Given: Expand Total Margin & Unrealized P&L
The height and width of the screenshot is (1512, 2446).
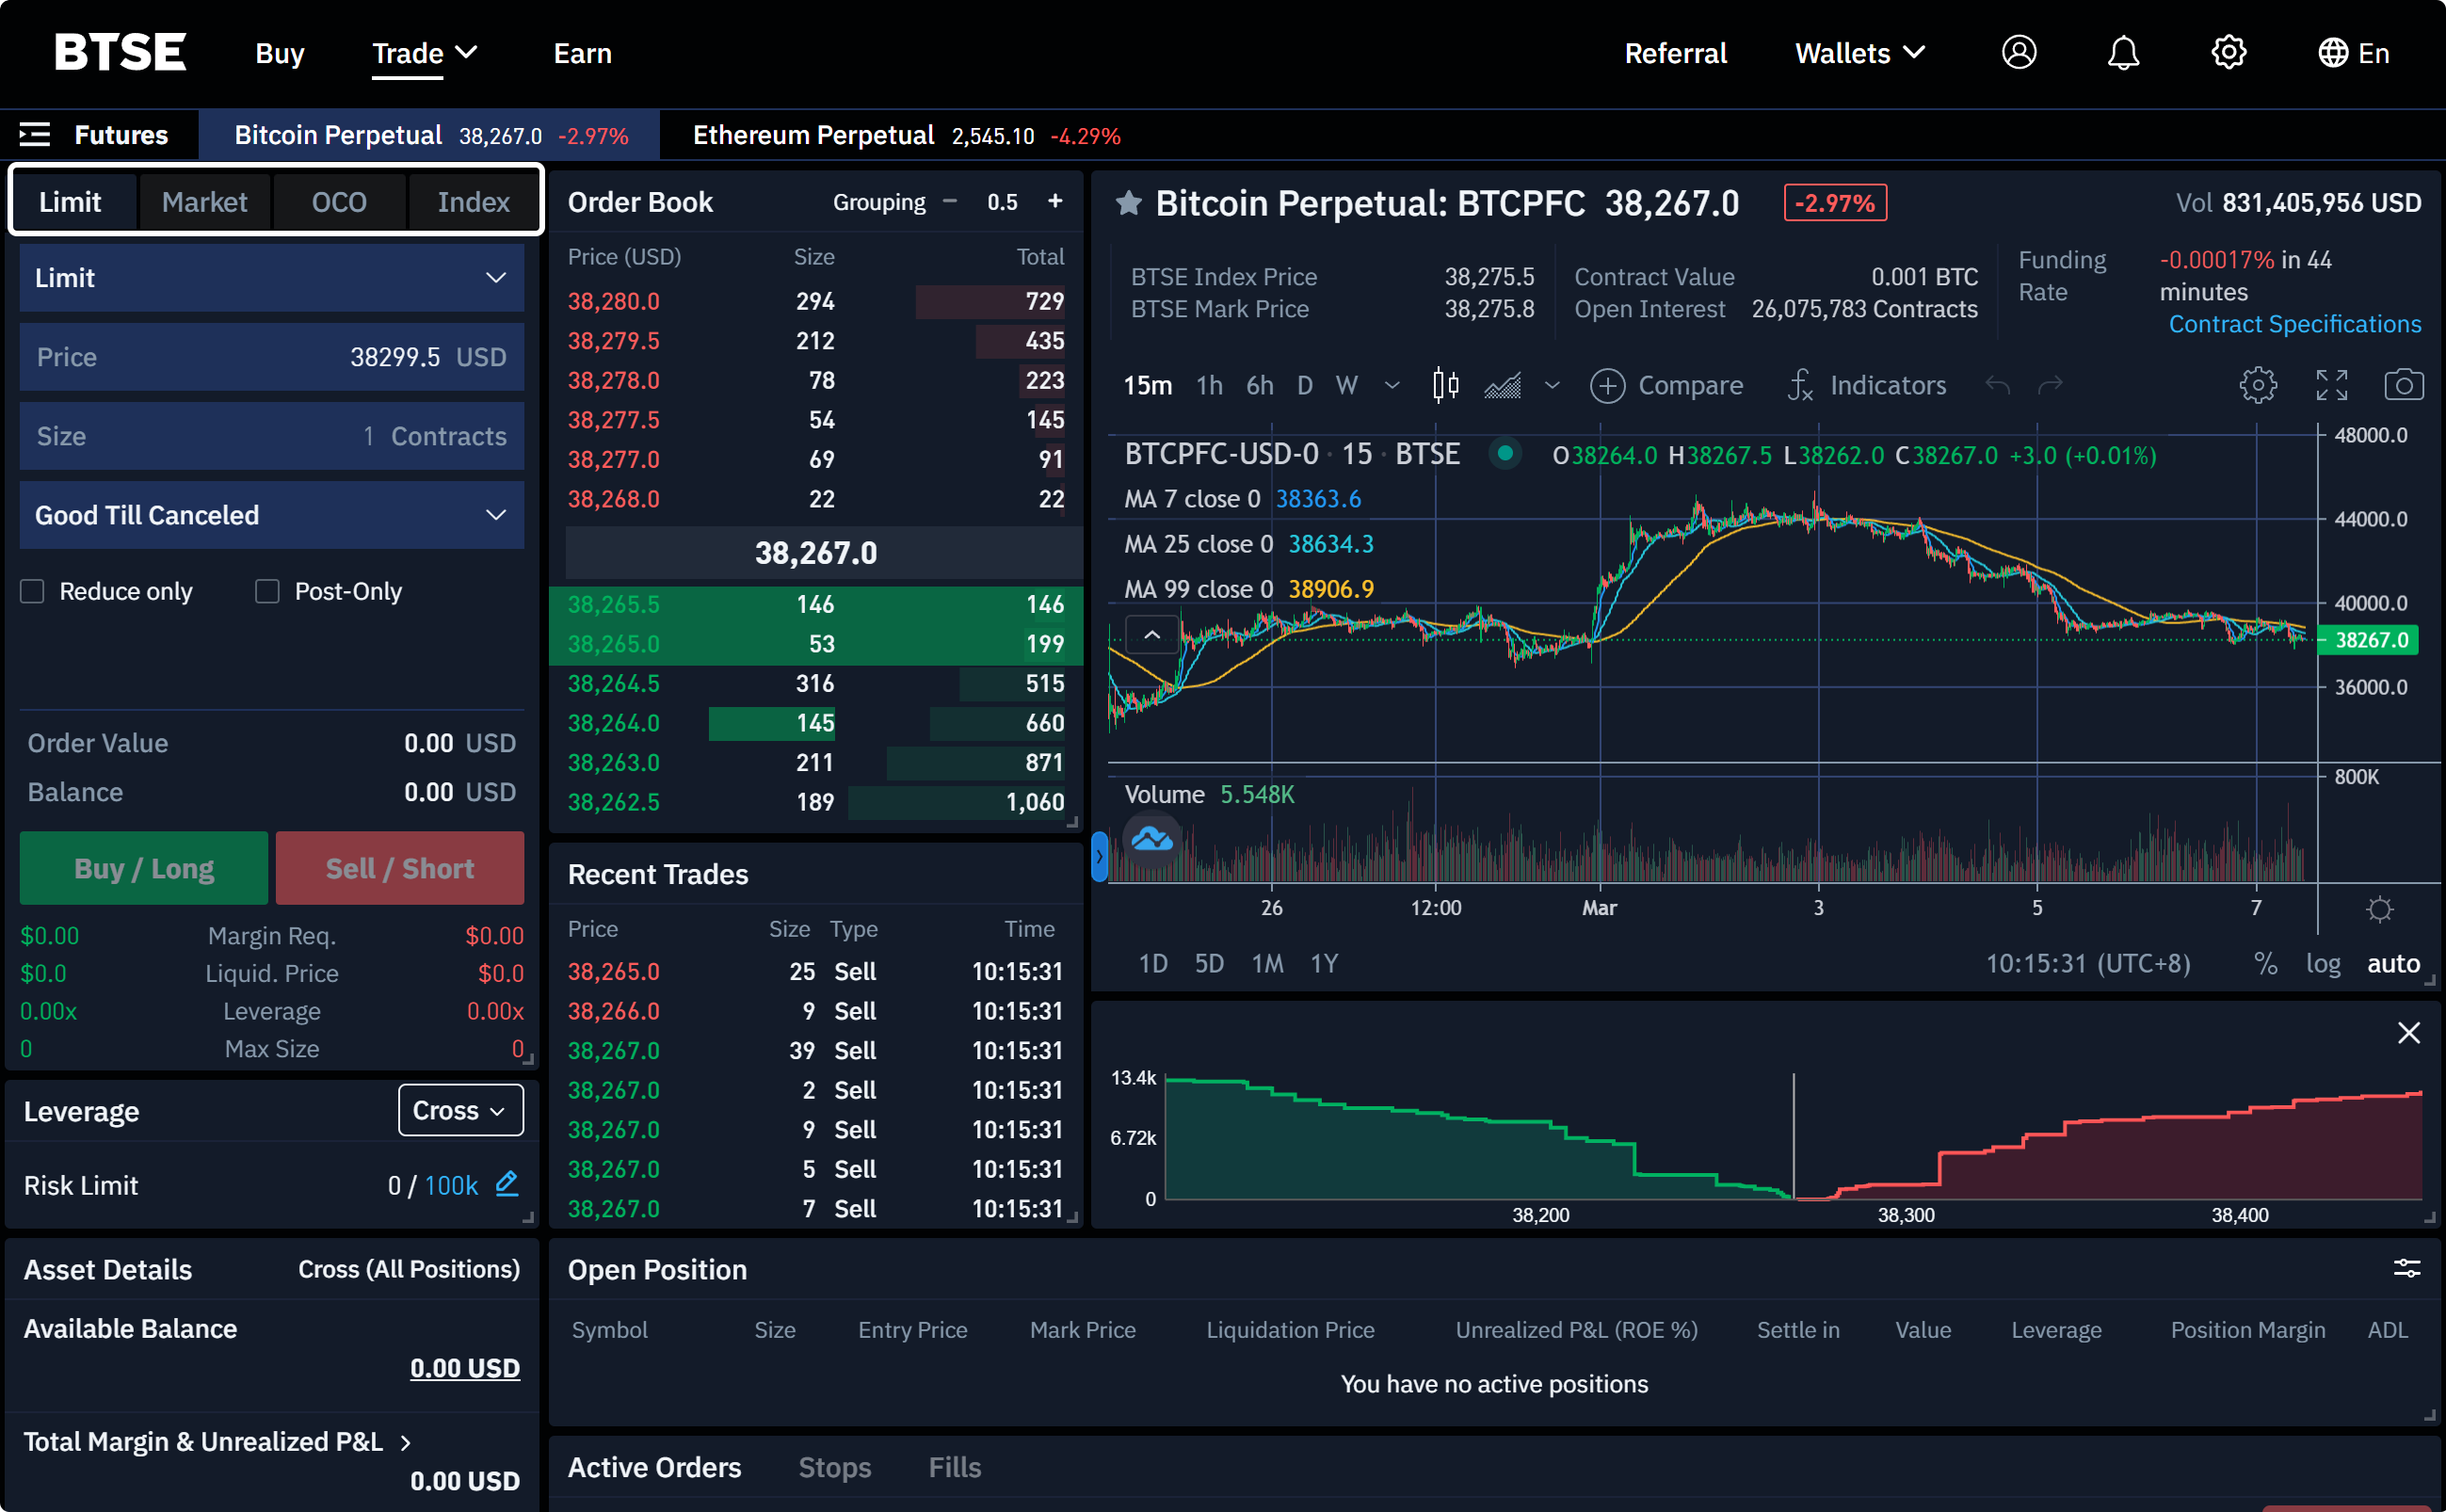Looking at the screenshot, I should [x=405, y=1442].
